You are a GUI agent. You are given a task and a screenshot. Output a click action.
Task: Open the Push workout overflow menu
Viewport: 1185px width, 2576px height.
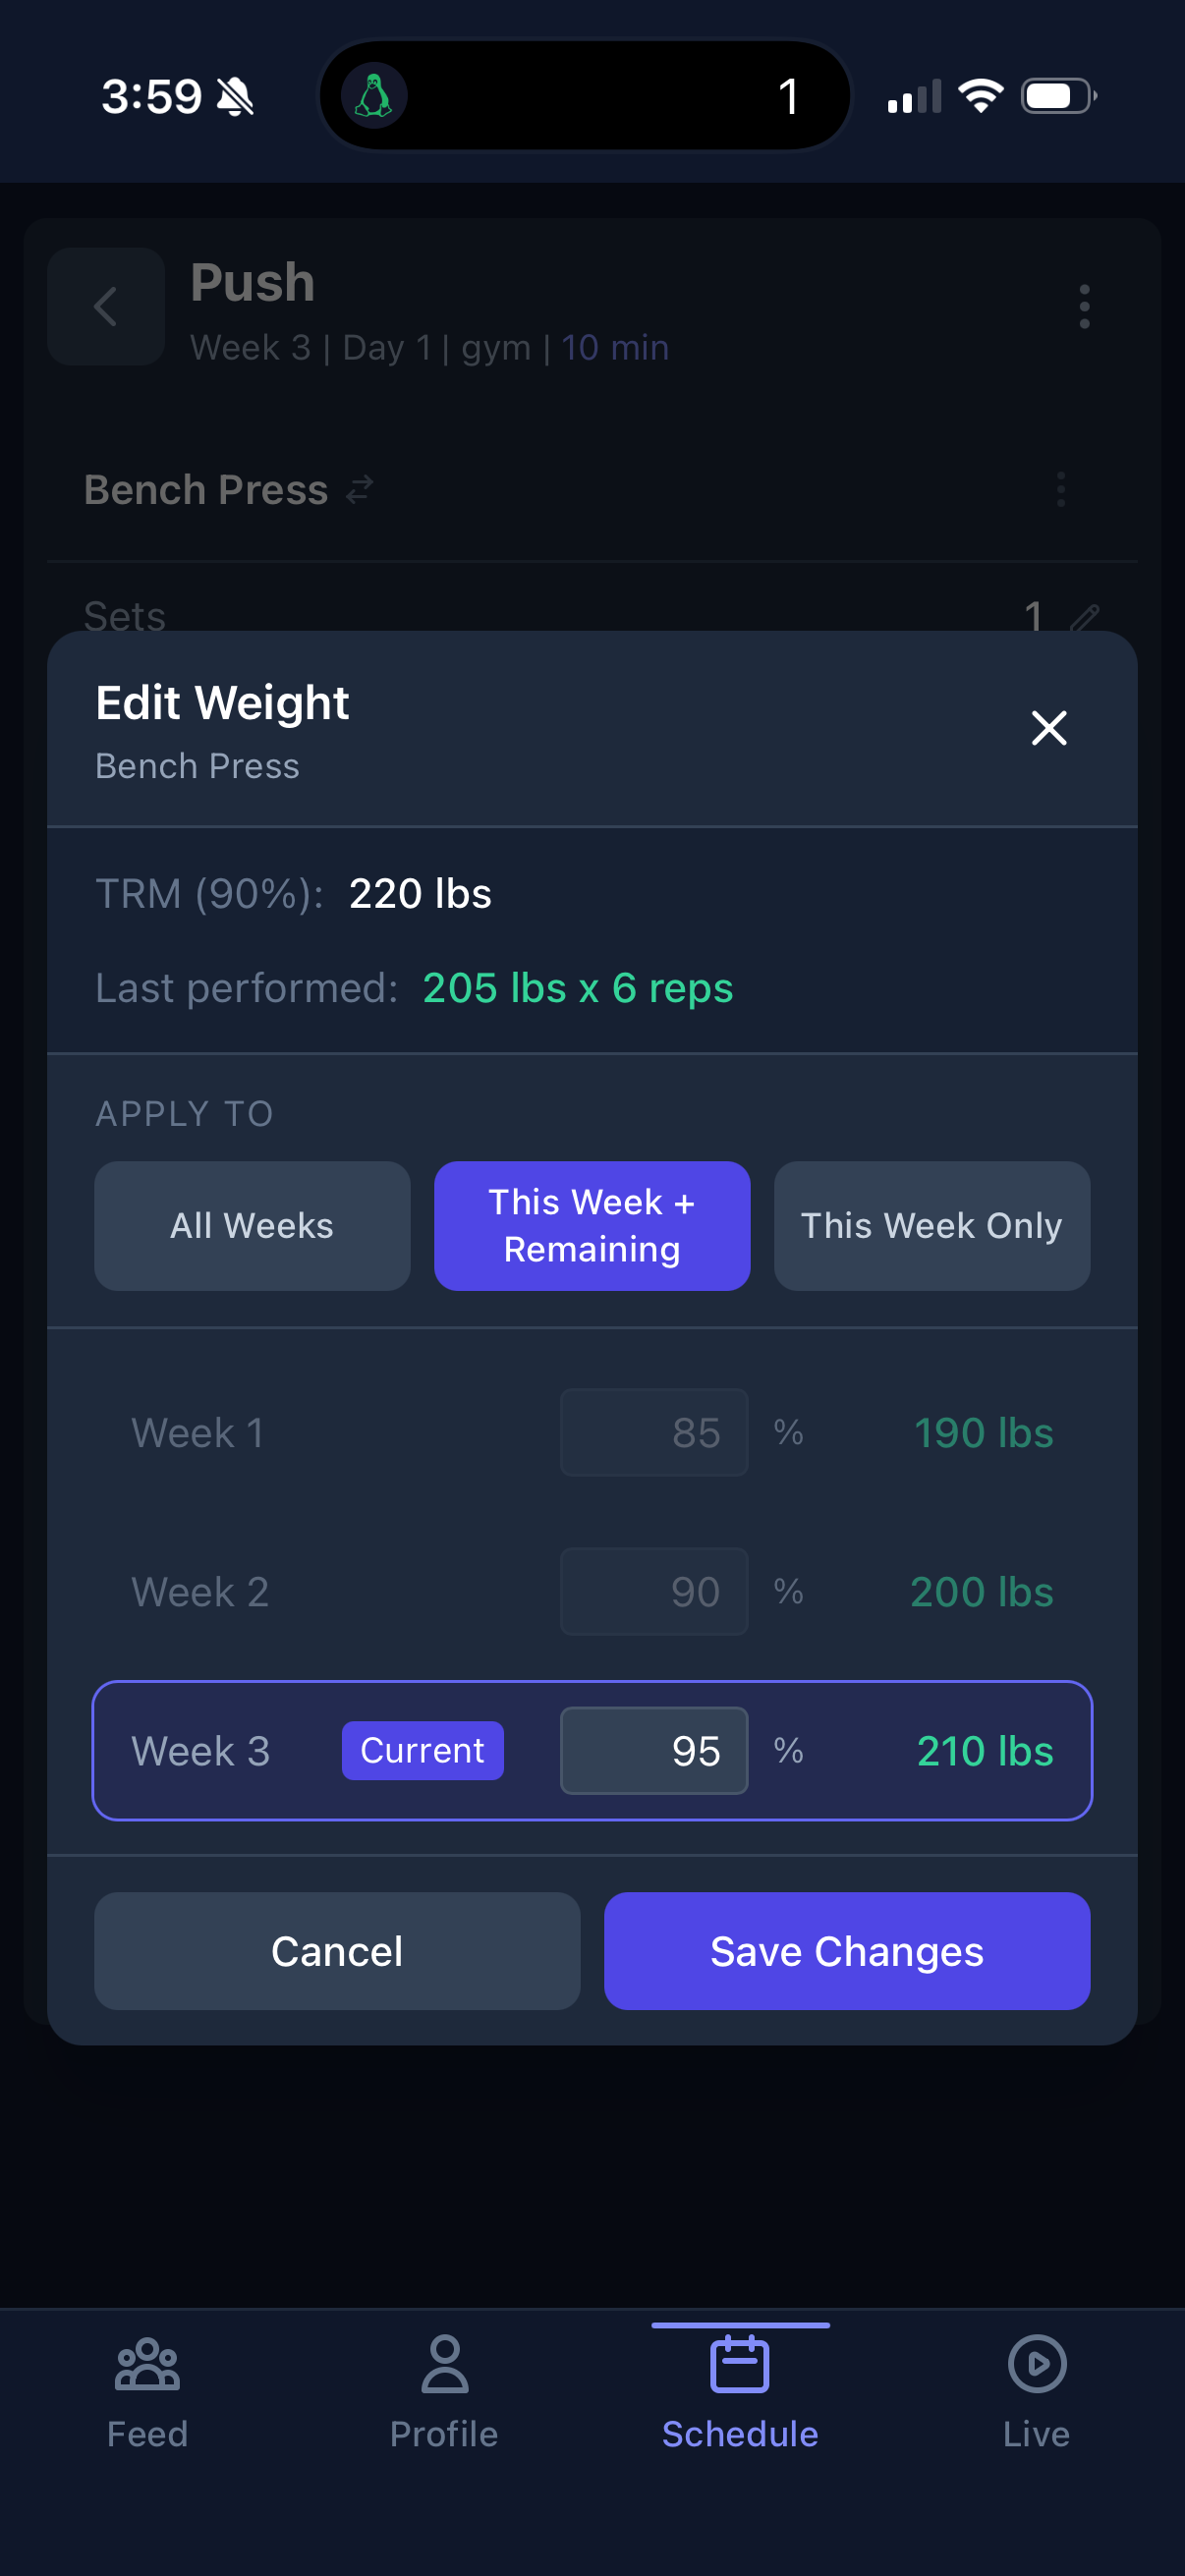coord(1084,308)
